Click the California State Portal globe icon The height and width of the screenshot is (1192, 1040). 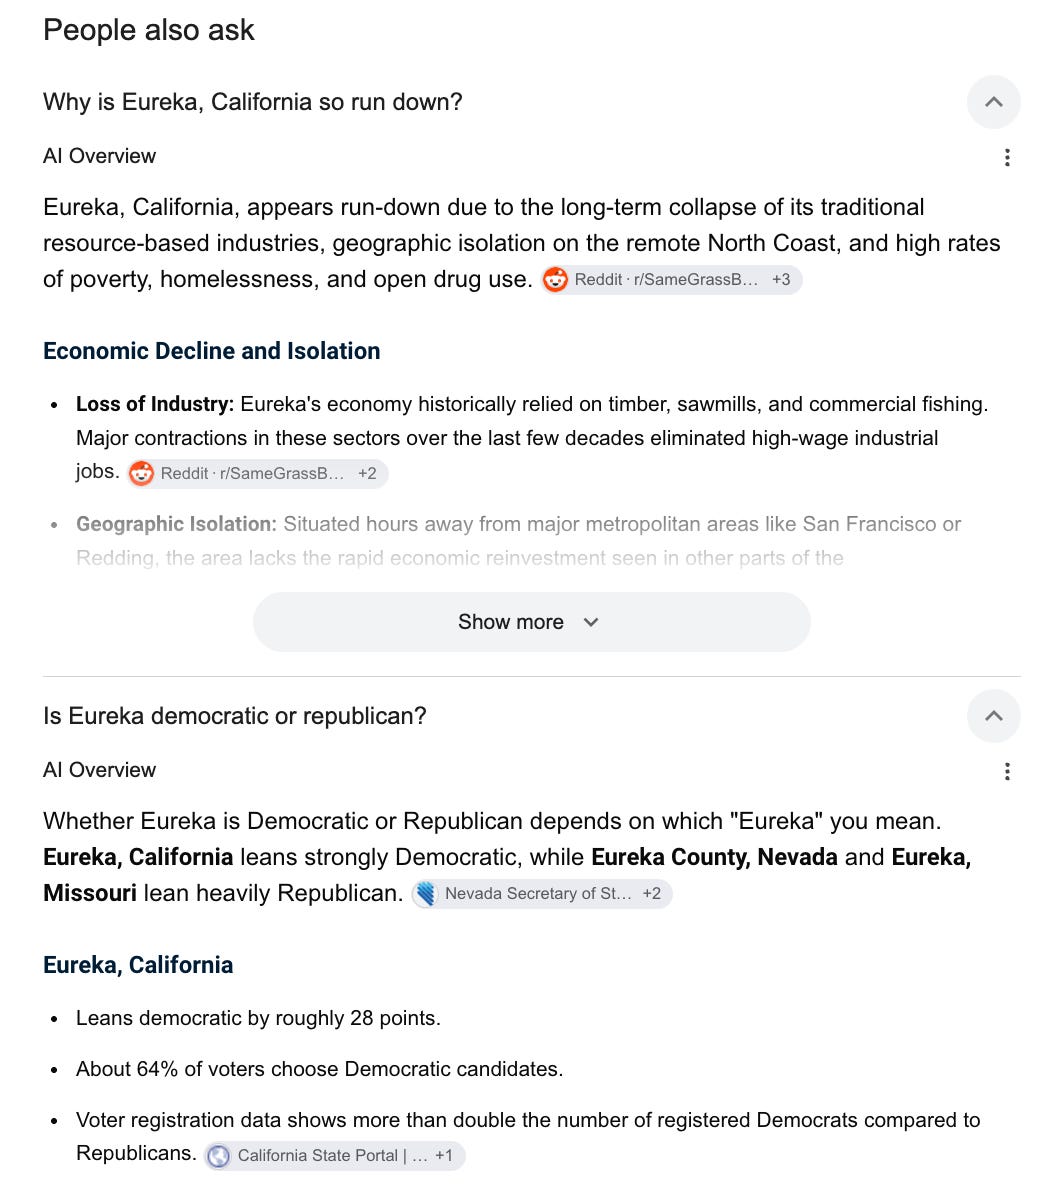218,1156
